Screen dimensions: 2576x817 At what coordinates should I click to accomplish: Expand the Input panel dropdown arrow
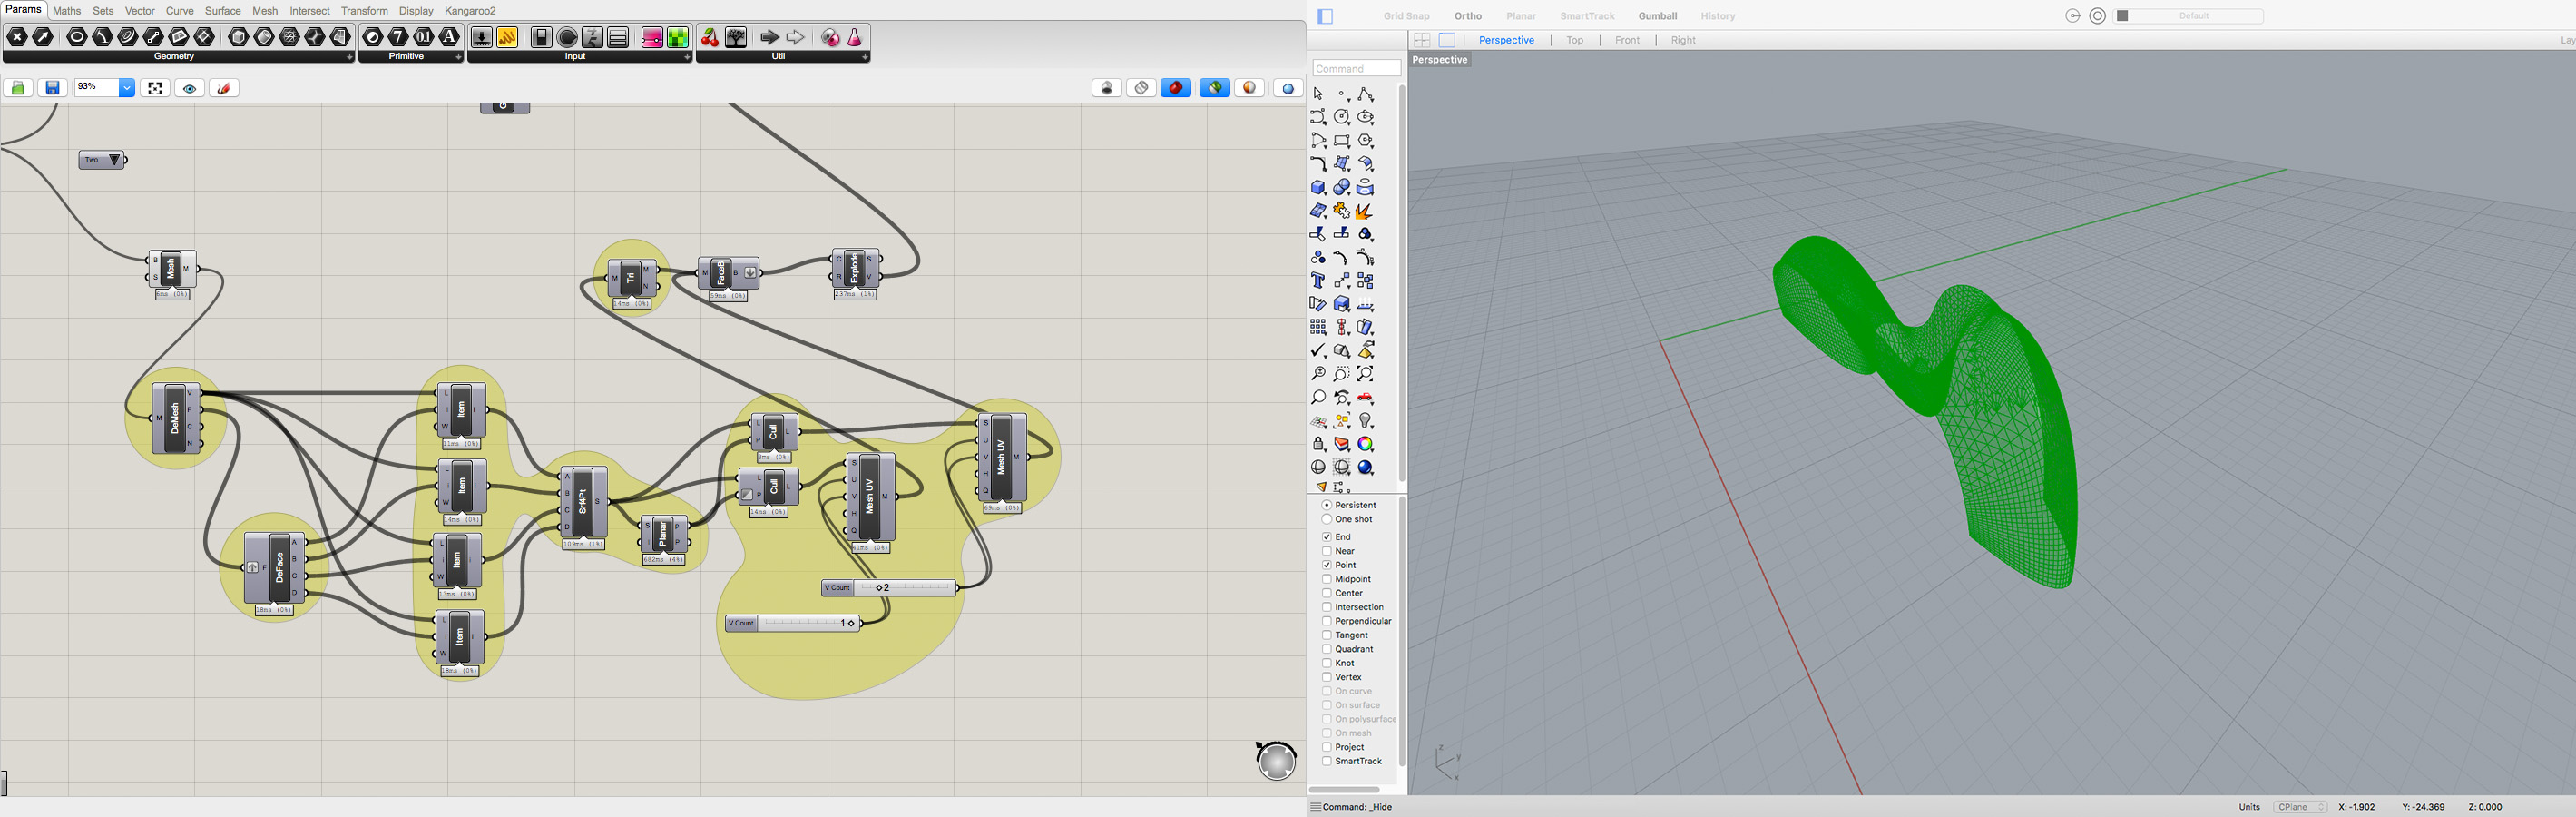point(687,57)
